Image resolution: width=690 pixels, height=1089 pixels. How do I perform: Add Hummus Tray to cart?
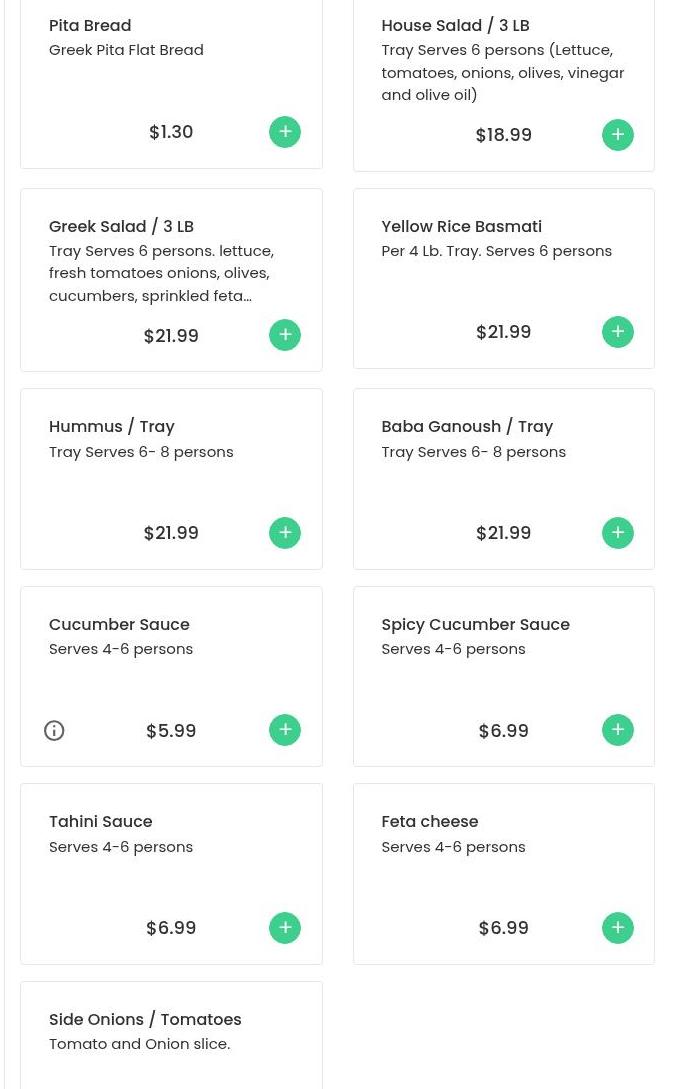click(285, 533)
